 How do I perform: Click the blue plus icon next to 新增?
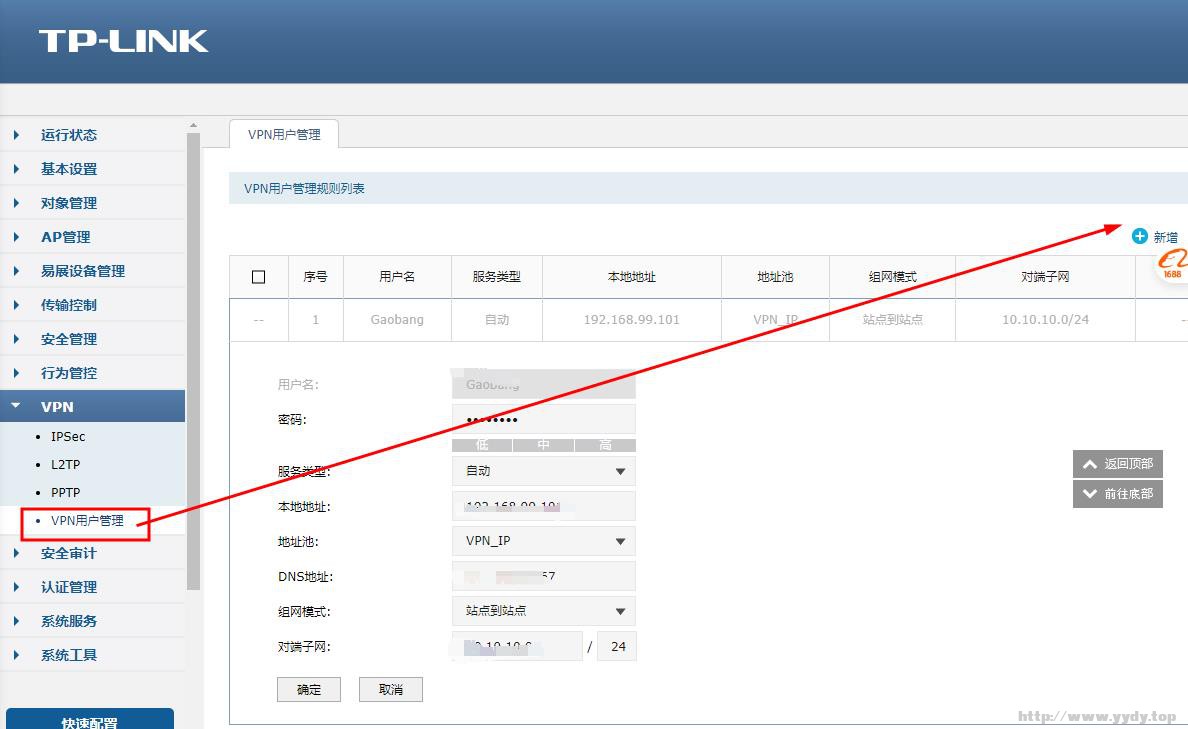(1140, 236)
